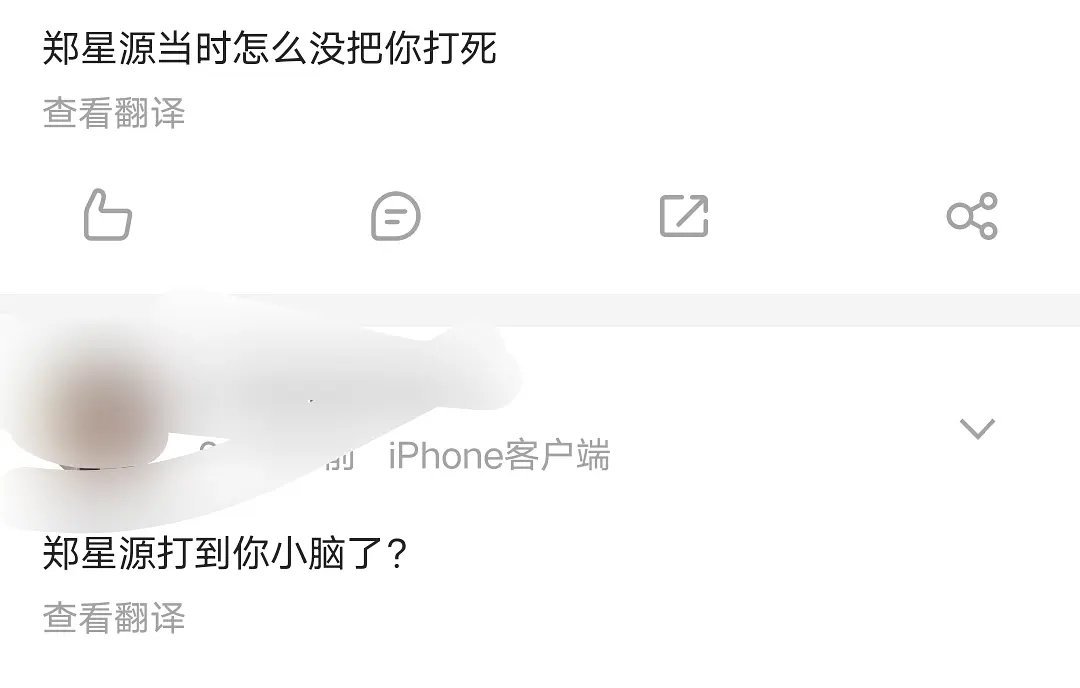Tap the iPhone客户端 source label
The image size is (1080, 688).
[x=499, y=455]
